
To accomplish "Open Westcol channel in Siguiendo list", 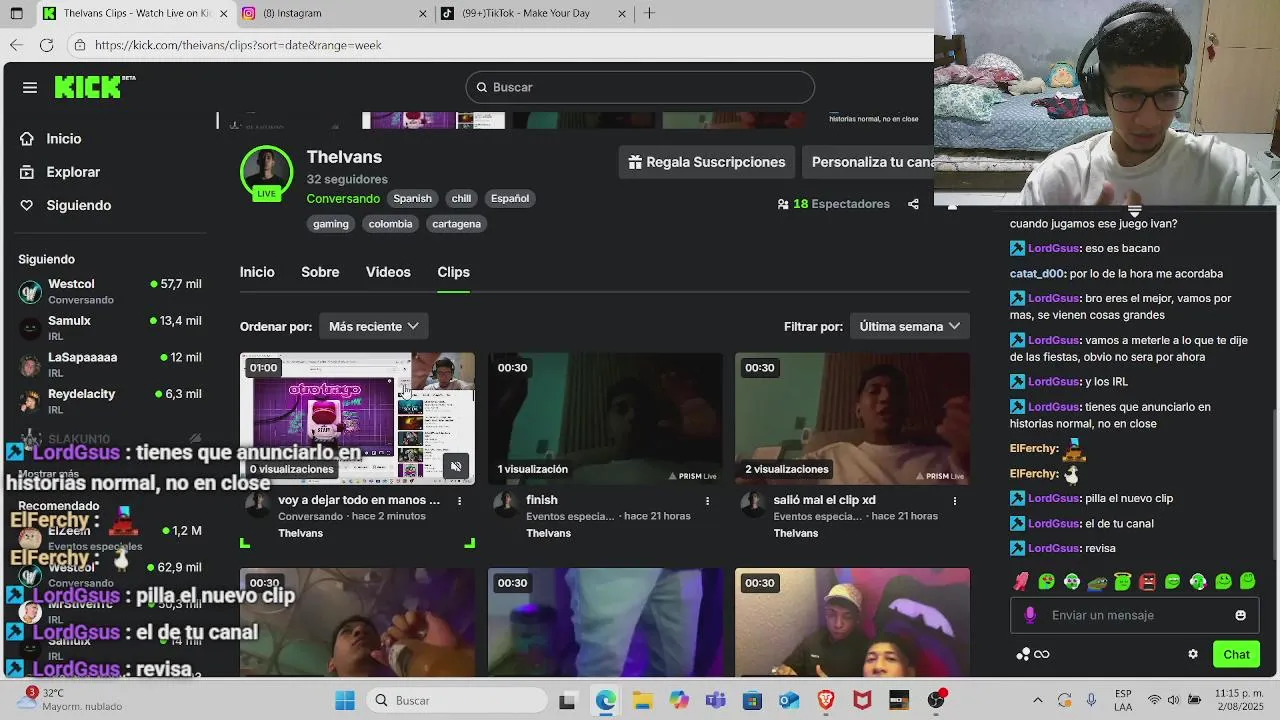I will (x=110, y=291).
